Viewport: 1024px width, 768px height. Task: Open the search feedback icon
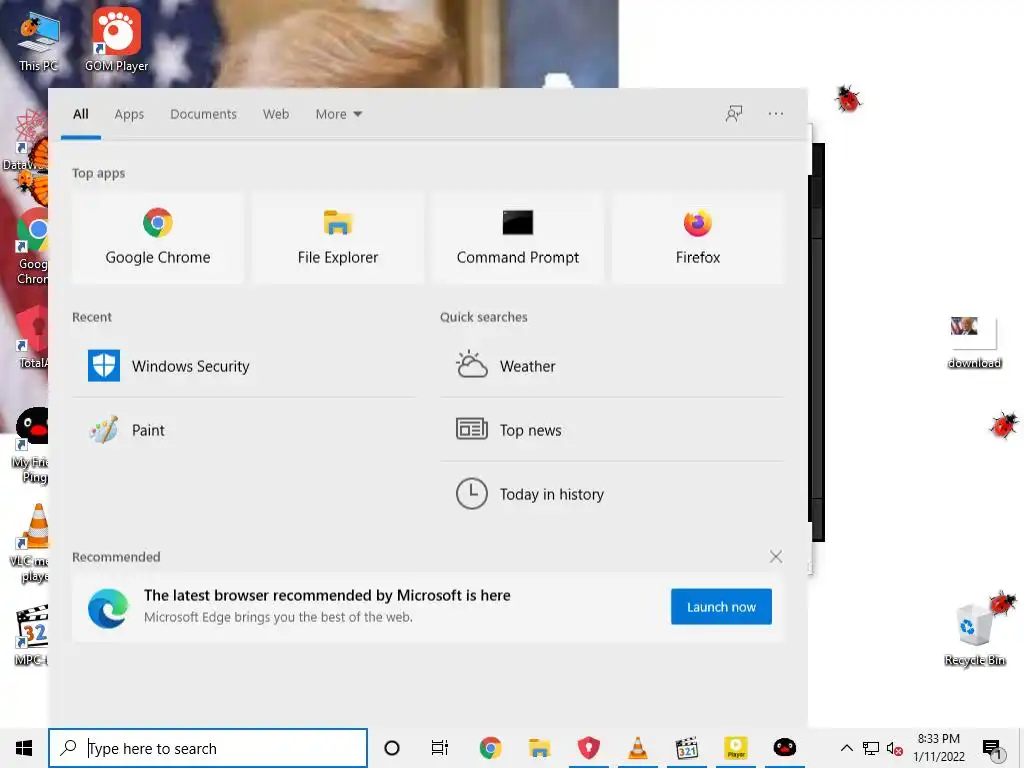coord(734,114)
